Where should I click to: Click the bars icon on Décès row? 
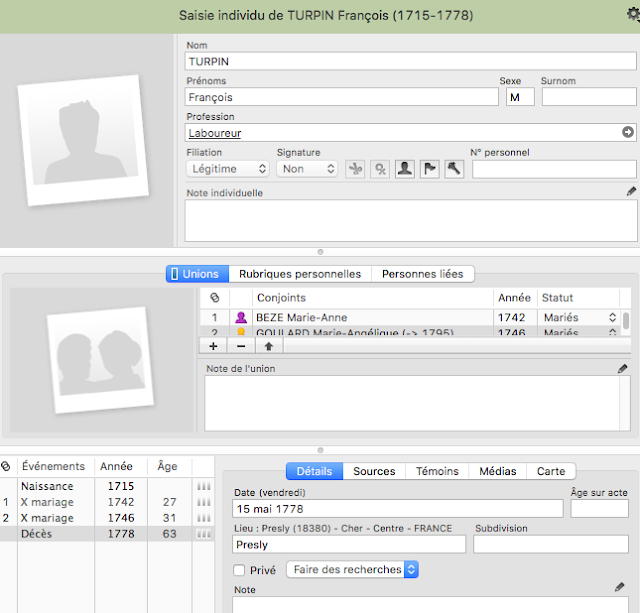point(203,534)
